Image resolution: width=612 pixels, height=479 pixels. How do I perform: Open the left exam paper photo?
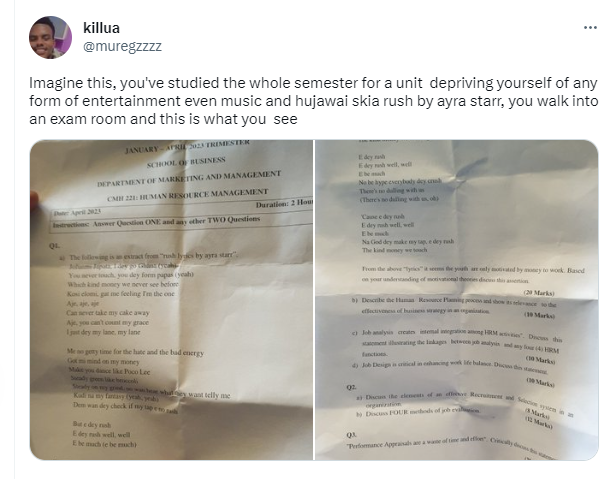[x=170, y=300]
